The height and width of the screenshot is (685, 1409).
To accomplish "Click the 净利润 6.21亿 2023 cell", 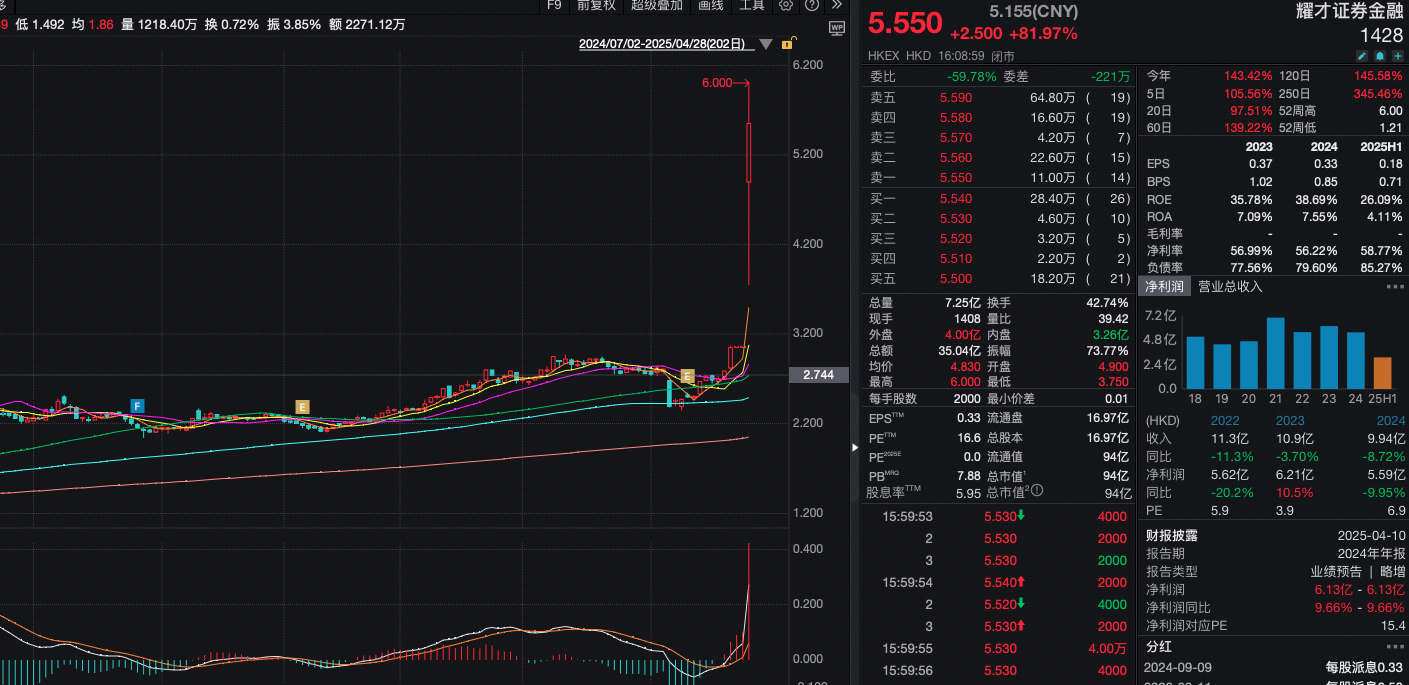I will (x=1293, y=475).
